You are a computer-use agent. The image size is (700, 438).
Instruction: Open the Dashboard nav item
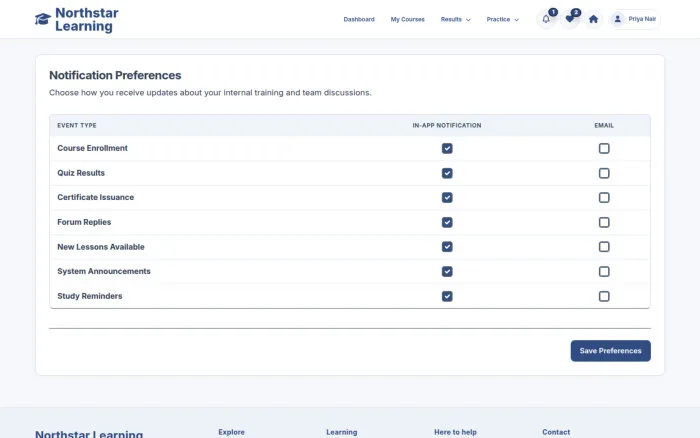coord(359,19)
